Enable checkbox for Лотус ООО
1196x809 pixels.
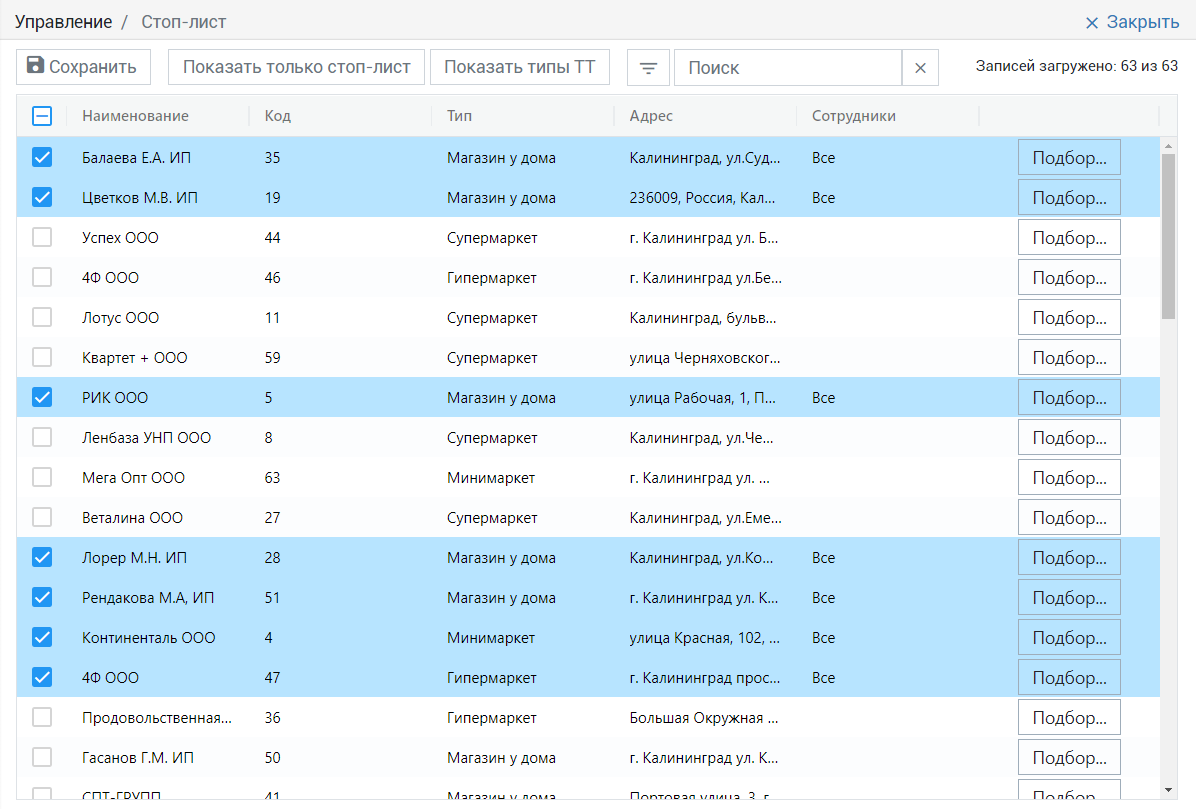(42, 317)
